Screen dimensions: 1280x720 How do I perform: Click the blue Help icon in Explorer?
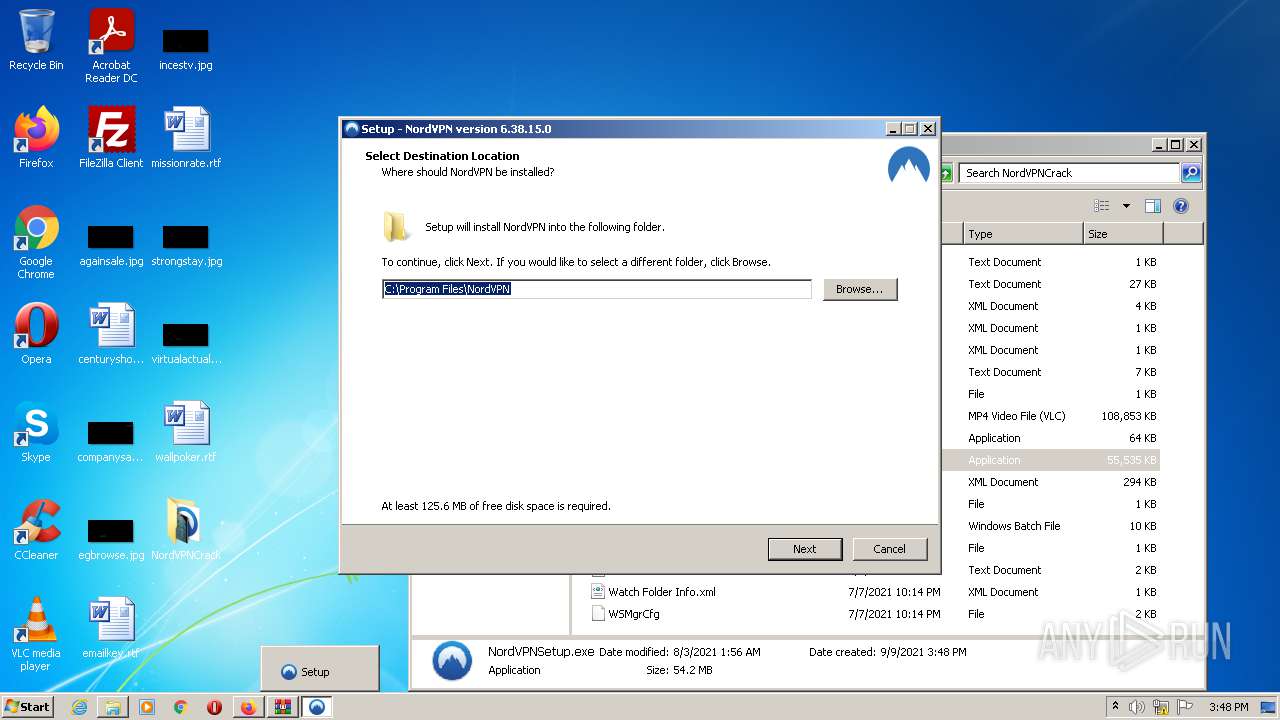(1181, 206)
